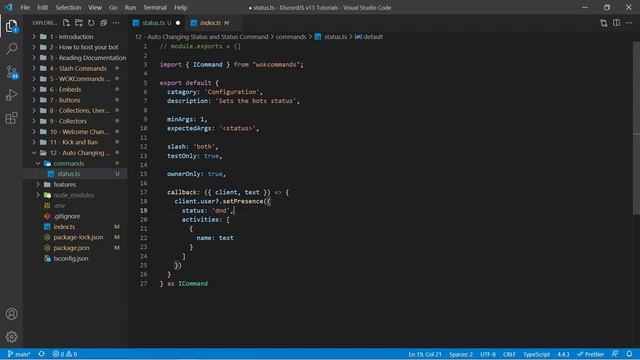
Task: Click the VS Code logo in title bar
Action: coord(8,7)
